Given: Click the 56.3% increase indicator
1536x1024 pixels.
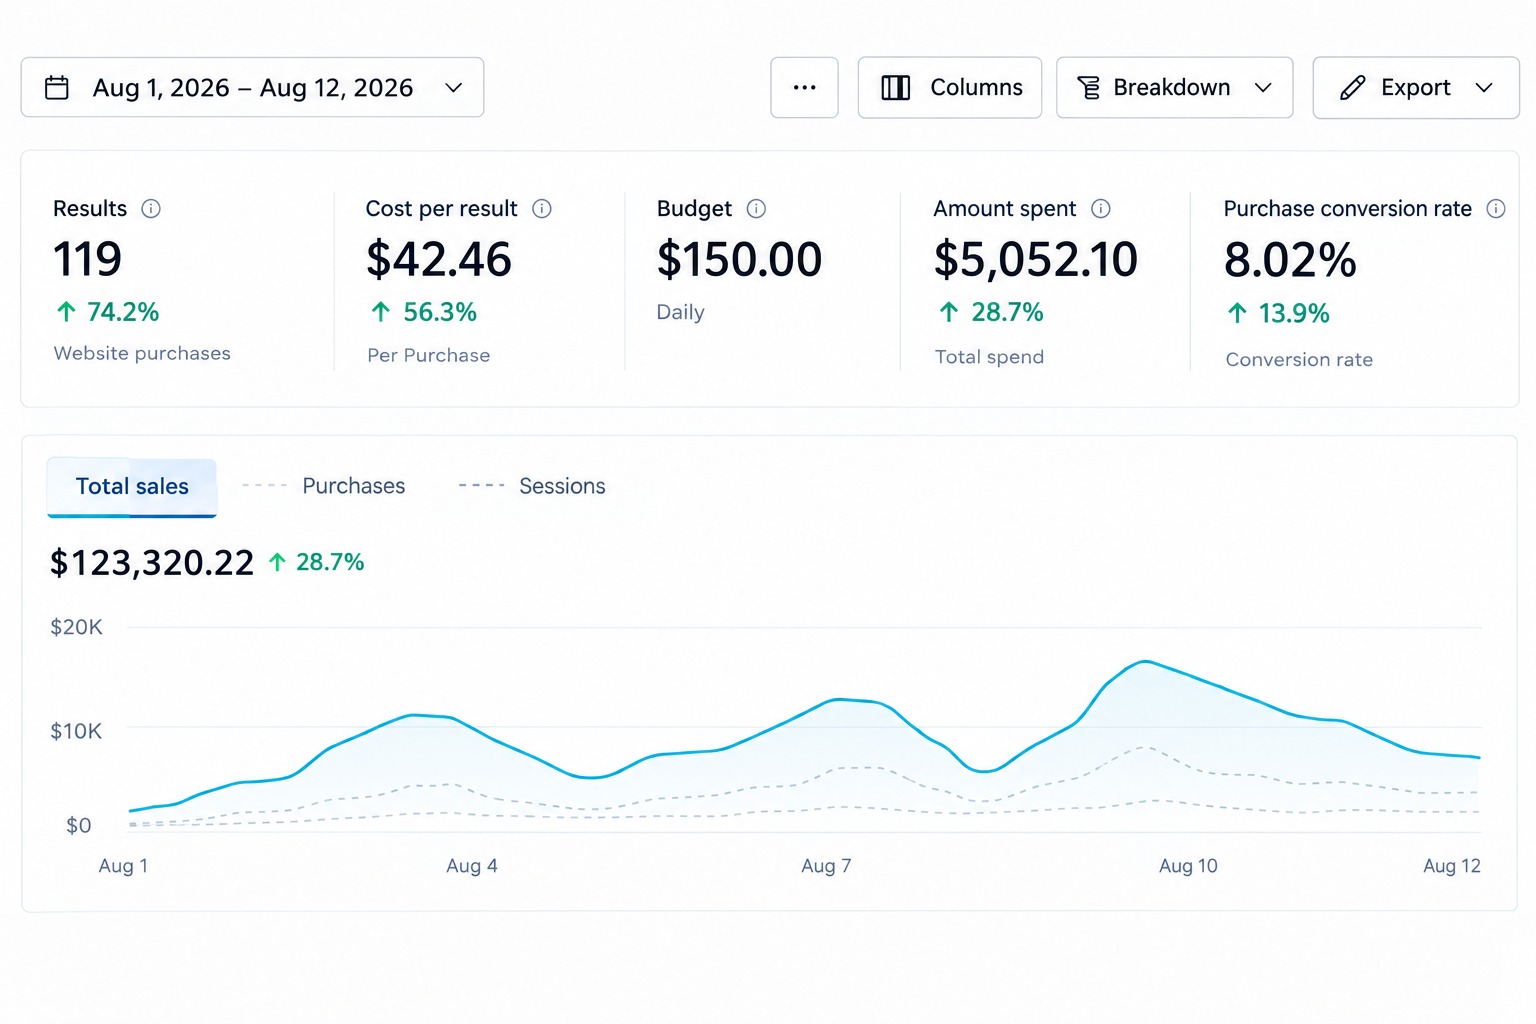Looking at the screenshot, I should pos(423,312).
